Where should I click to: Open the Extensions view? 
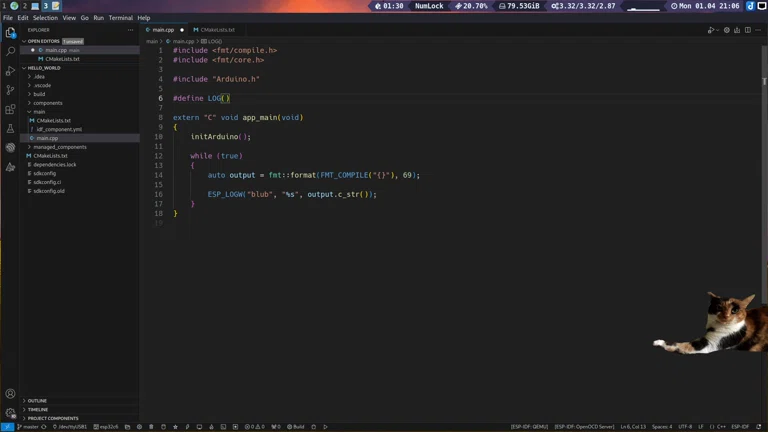click(11, 109)
